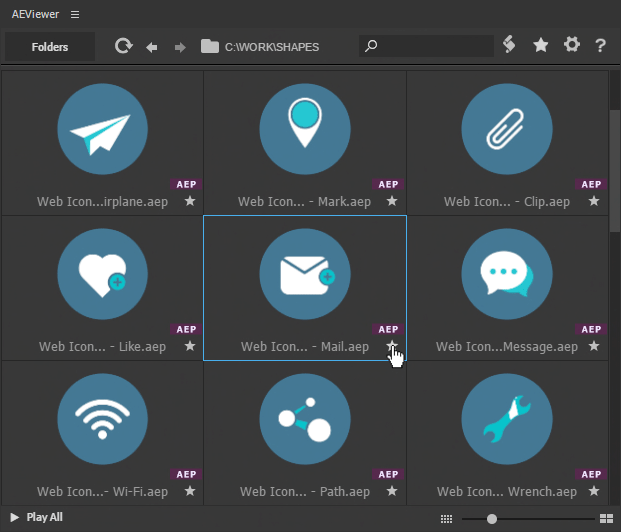Click AEP badge on the Like item

coord(186,329)
